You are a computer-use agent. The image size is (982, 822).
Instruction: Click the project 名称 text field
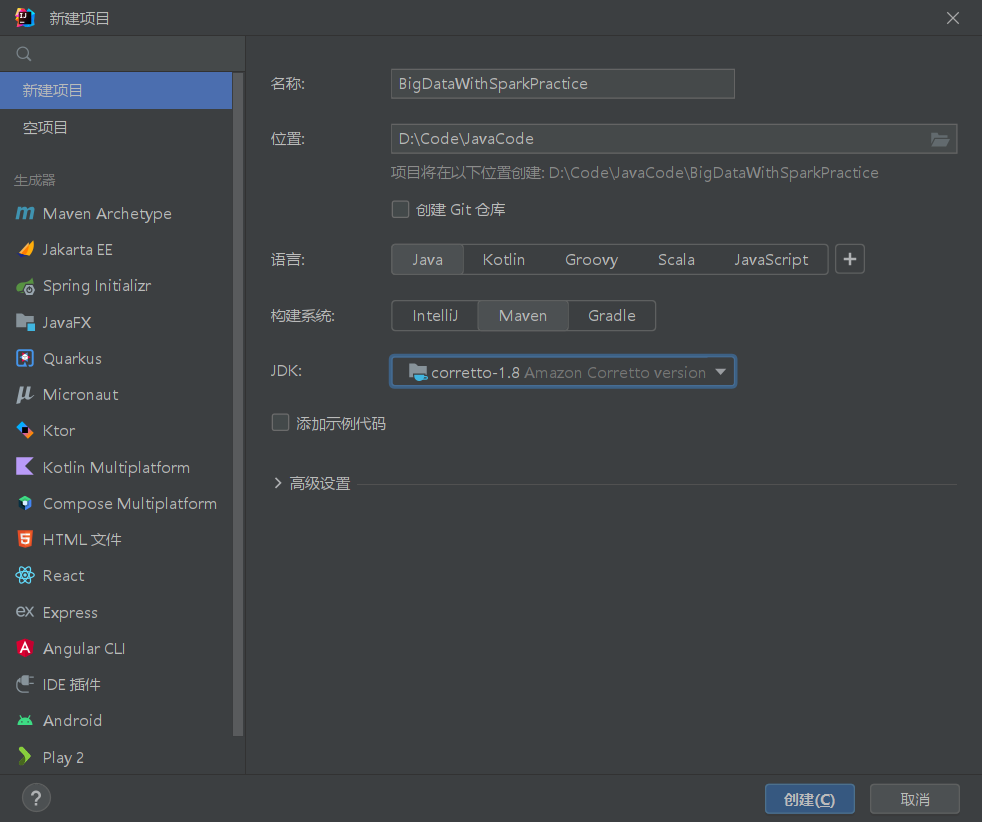pyautogui.click(x=562, y=84)
